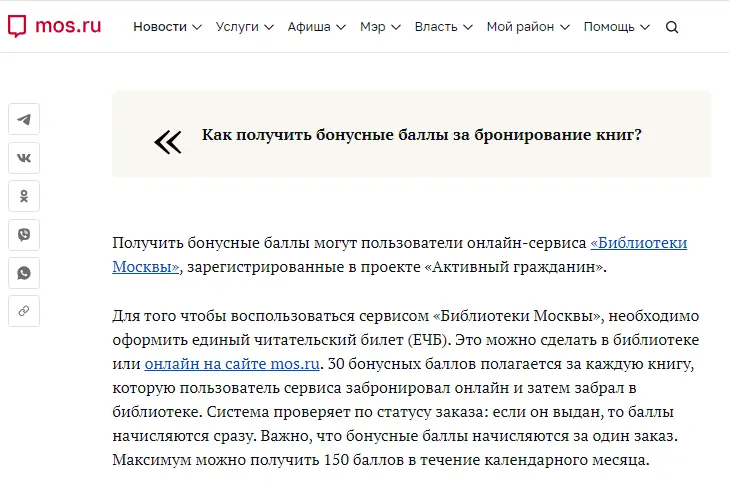Click text «Активный гражданин»
Screen dimensions: 729x489
(515, 267)
